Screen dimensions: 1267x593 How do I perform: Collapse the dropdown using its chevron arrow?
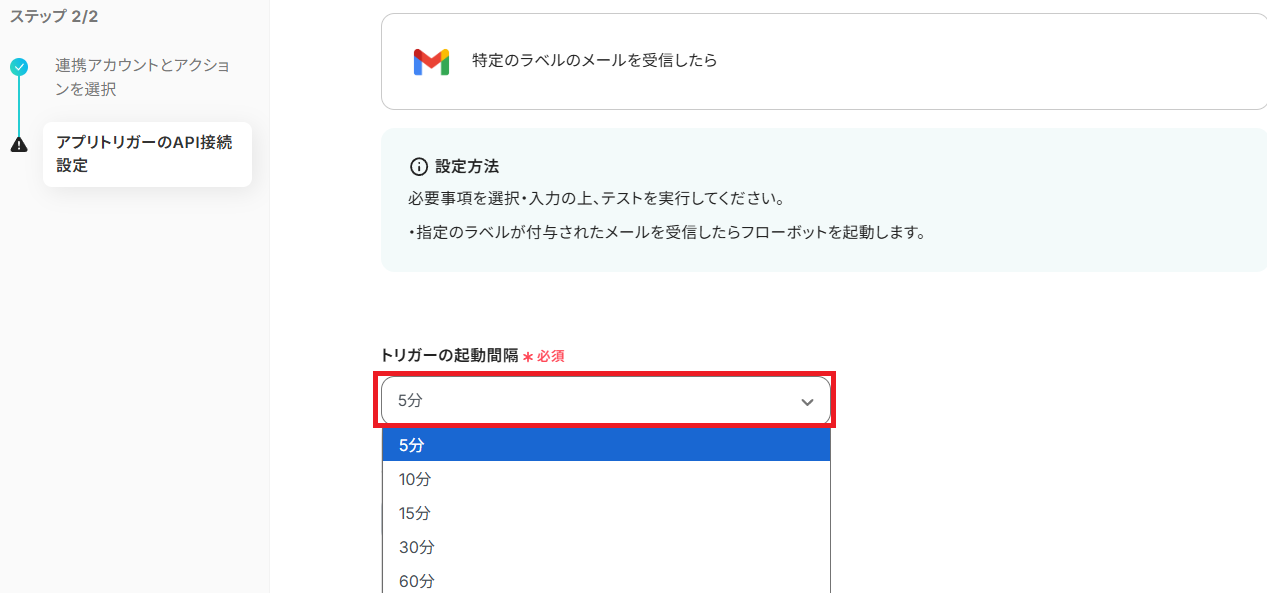[x=807, y=402]
